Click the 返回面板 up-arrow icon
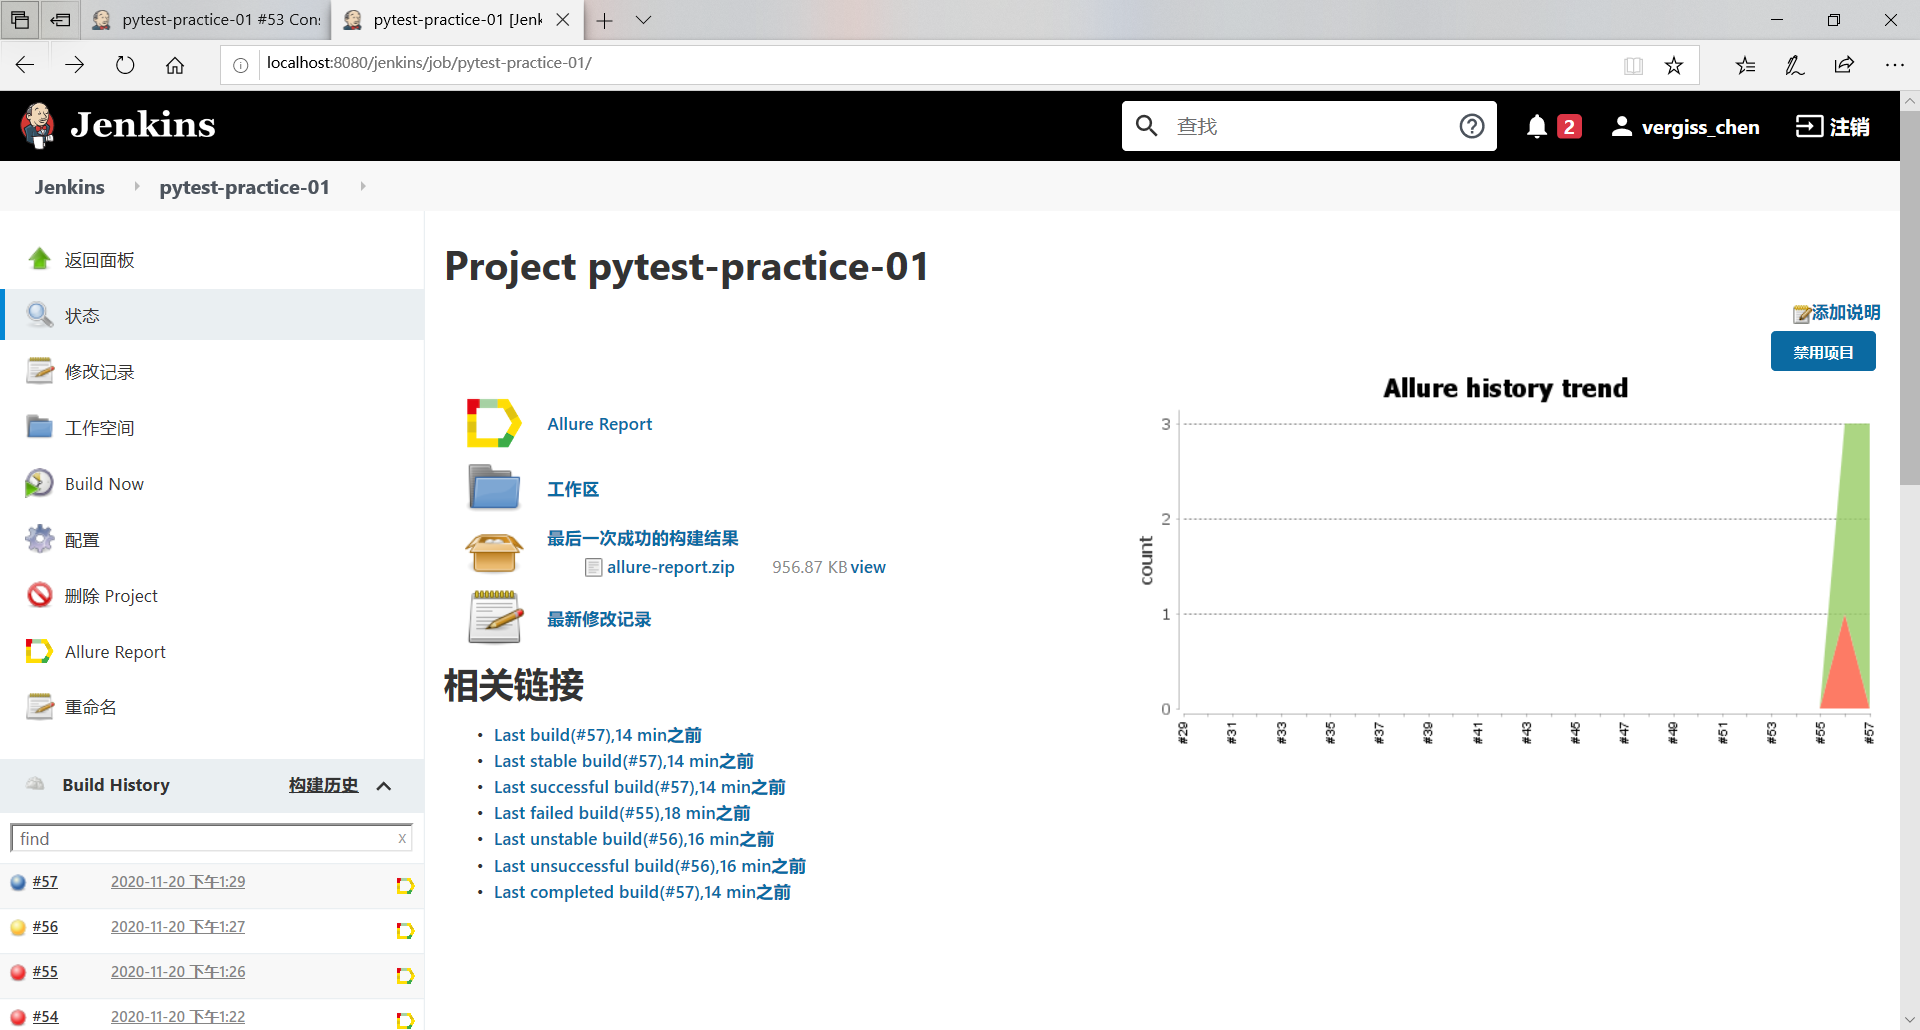The height and width of the screenshot is (1030, 1920). coord(40,258)
